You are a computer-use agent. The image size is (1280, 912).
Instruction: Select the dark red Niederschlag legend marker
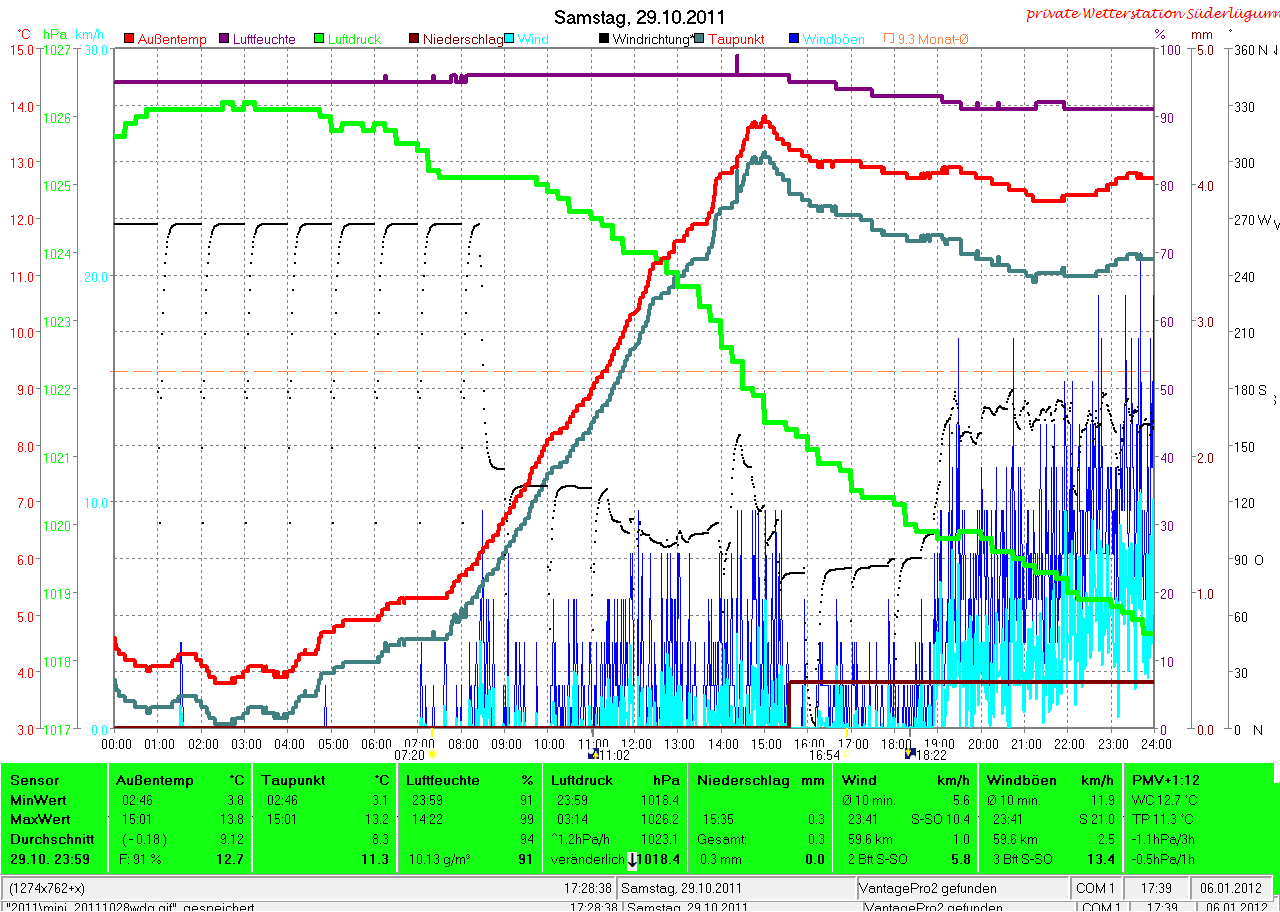(x=415, y=39)
